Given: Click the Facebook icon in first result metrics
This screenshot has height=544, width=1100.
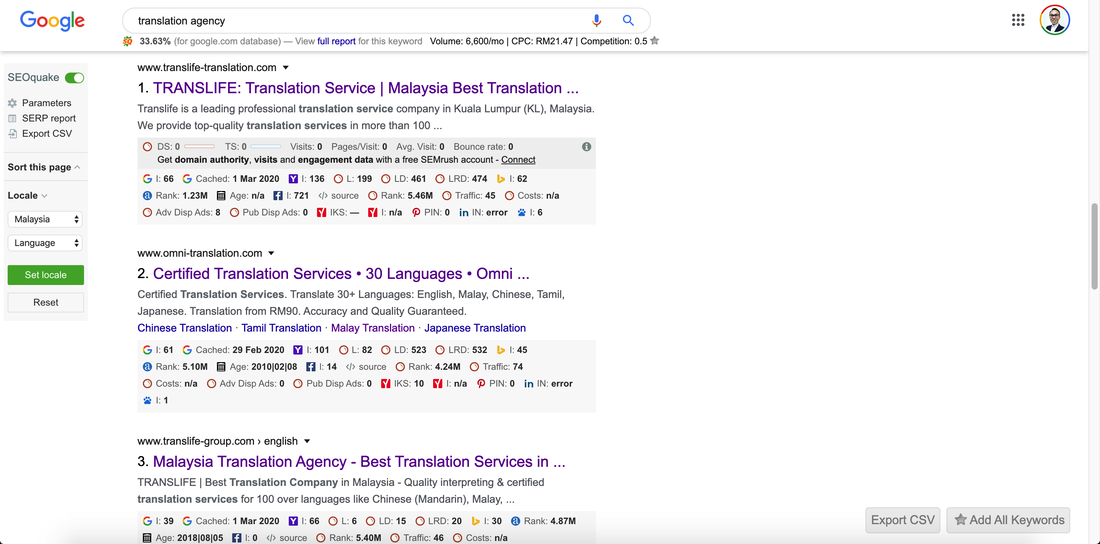Looking at the screenshot, I should 278,196.
